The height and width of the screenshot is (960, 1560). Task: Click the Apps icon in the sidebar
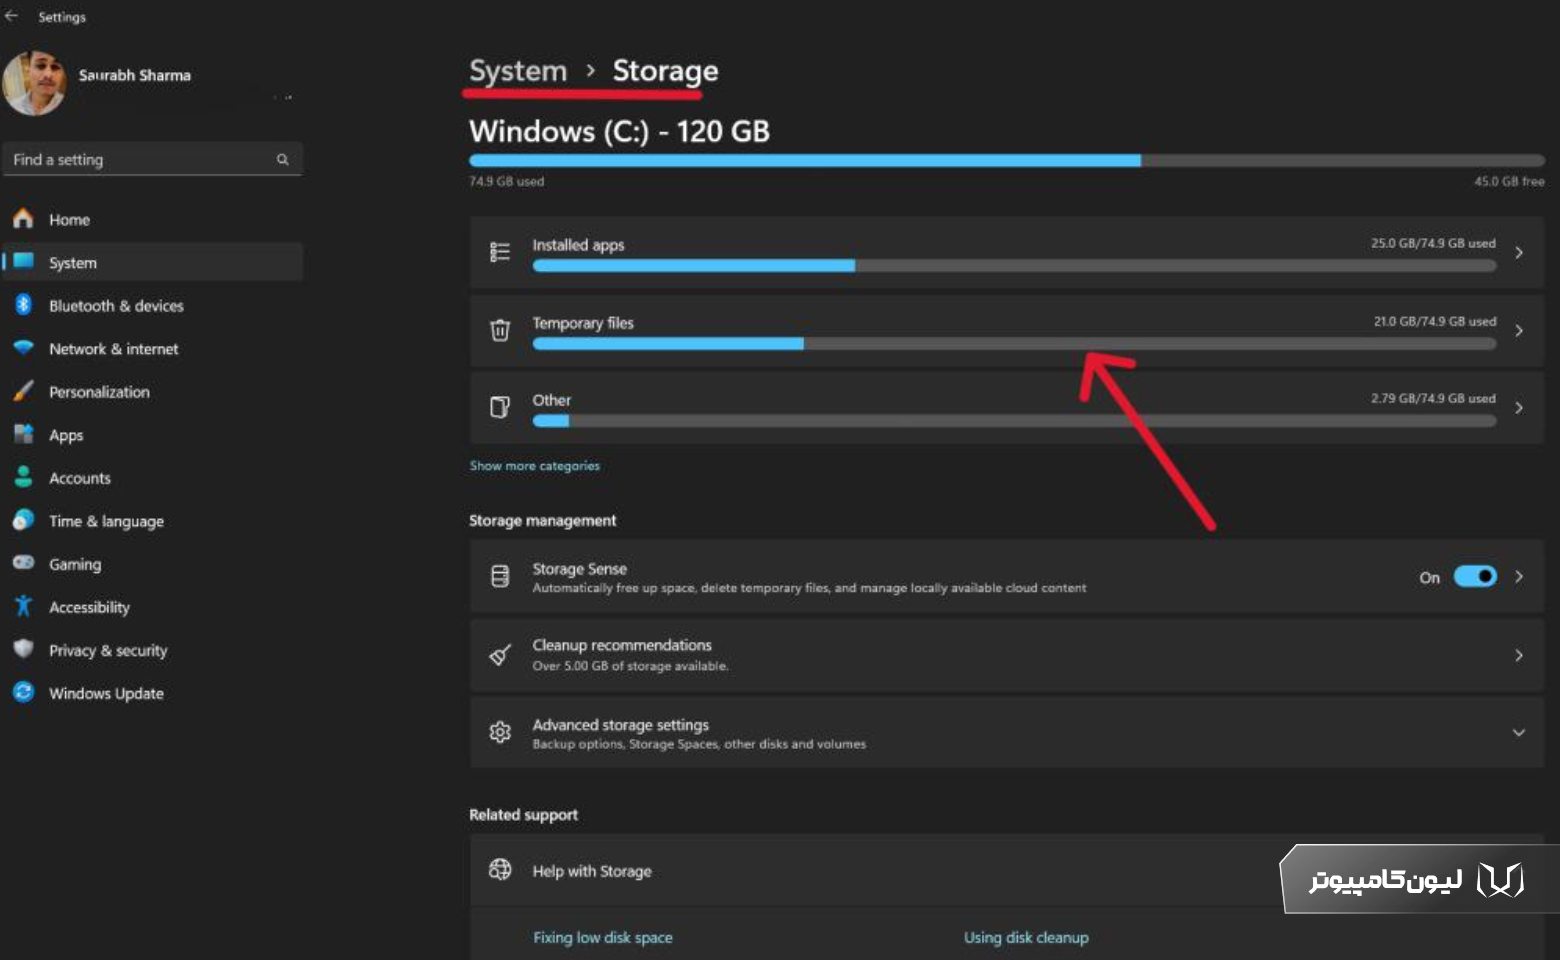point(24,434)
